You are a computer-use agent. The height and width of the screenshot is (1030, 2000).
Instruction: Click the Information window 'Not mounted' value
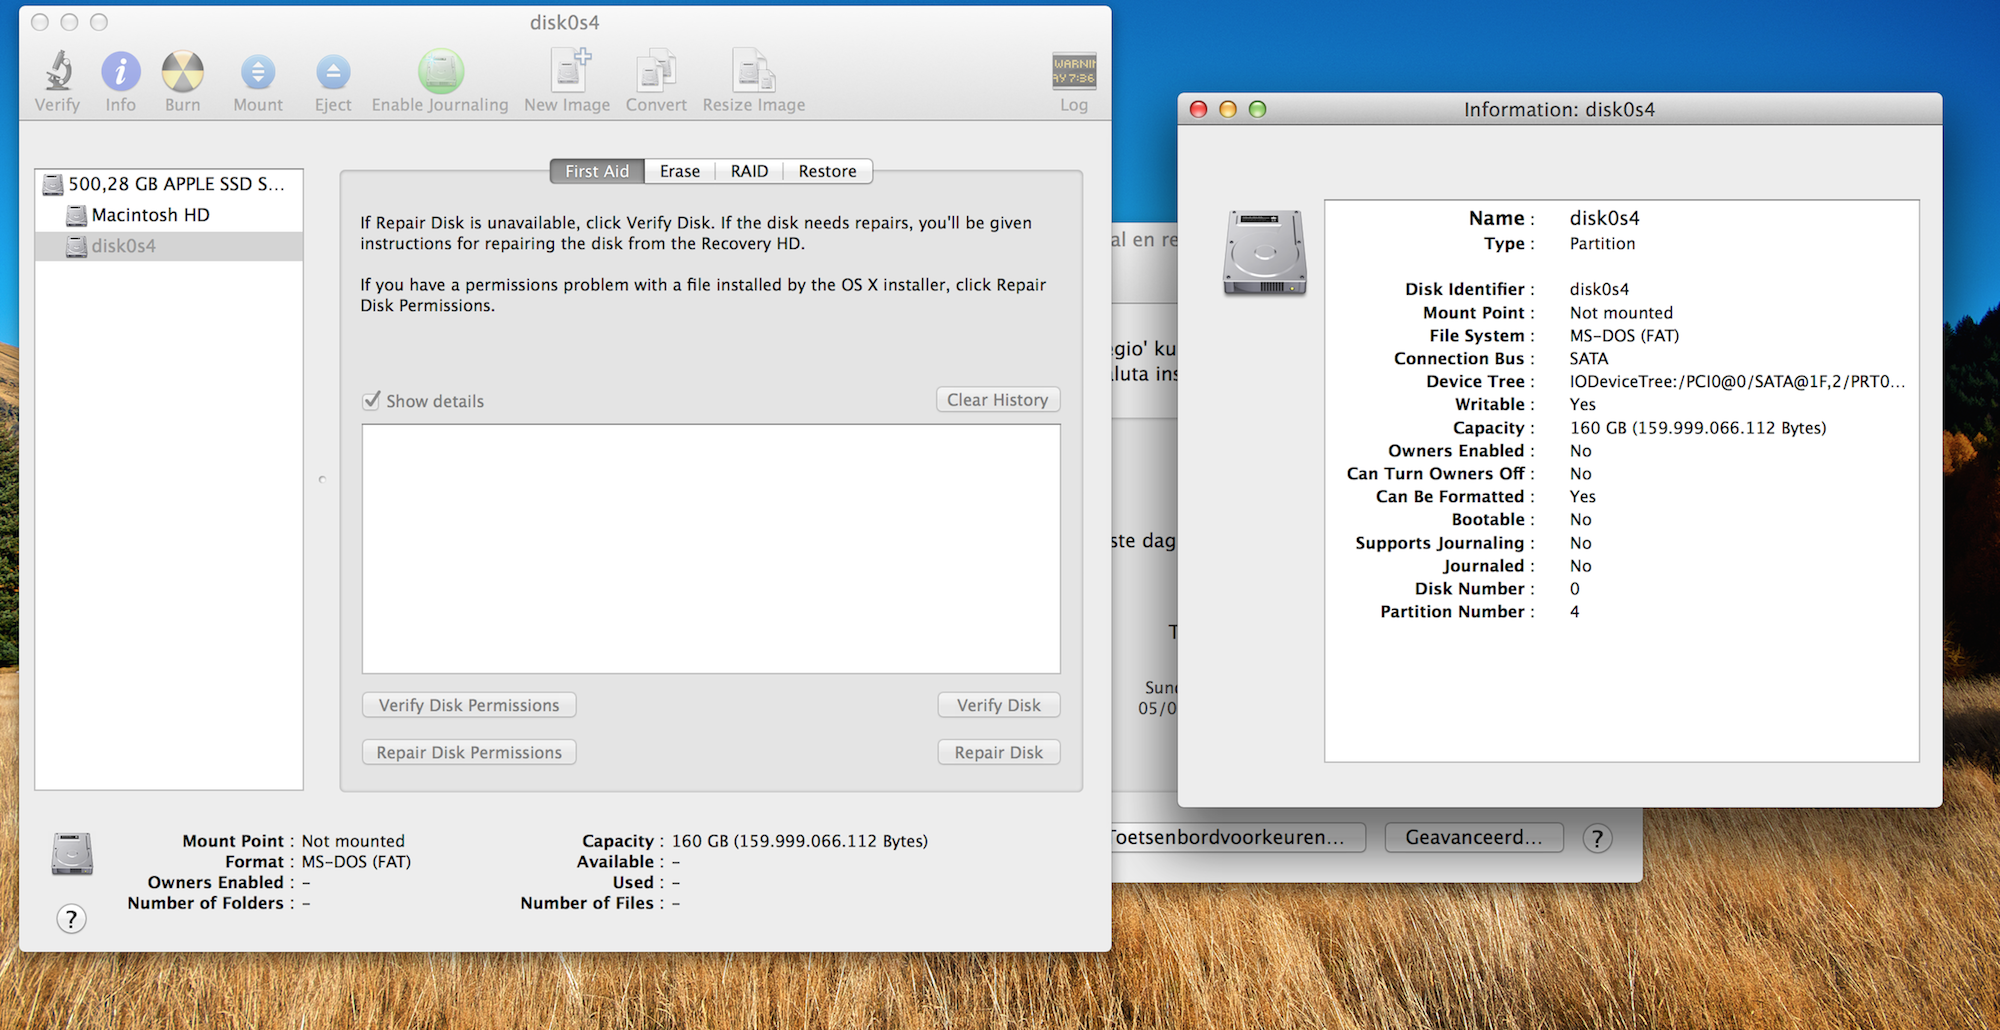(x=1621, y=313)
